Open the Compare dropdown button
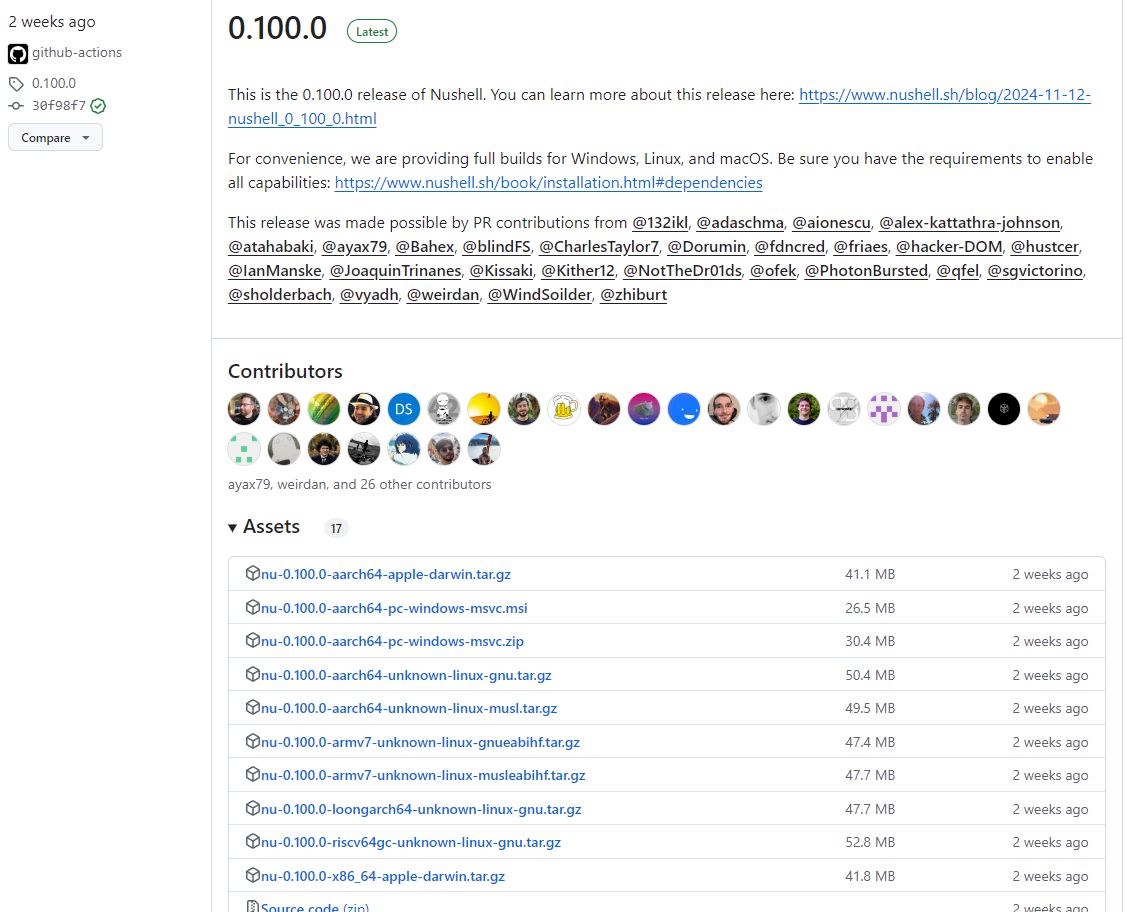Viewport: 1127px width, 912px height. 55,137
